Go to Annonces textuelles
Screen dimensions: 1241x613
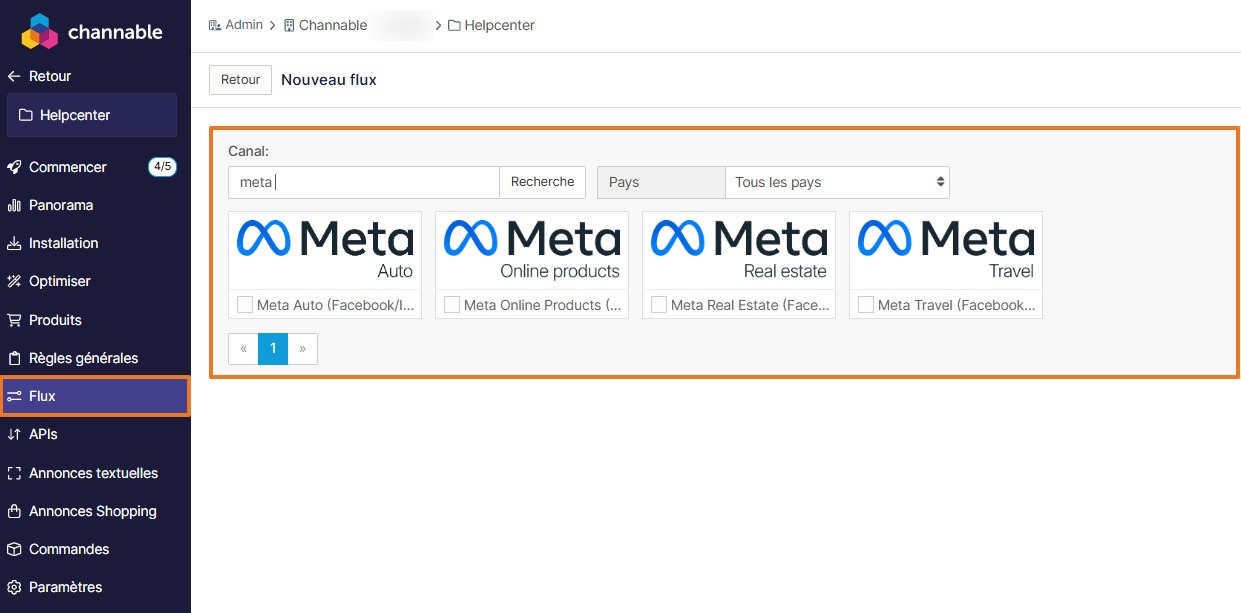[x=95, y=473]
